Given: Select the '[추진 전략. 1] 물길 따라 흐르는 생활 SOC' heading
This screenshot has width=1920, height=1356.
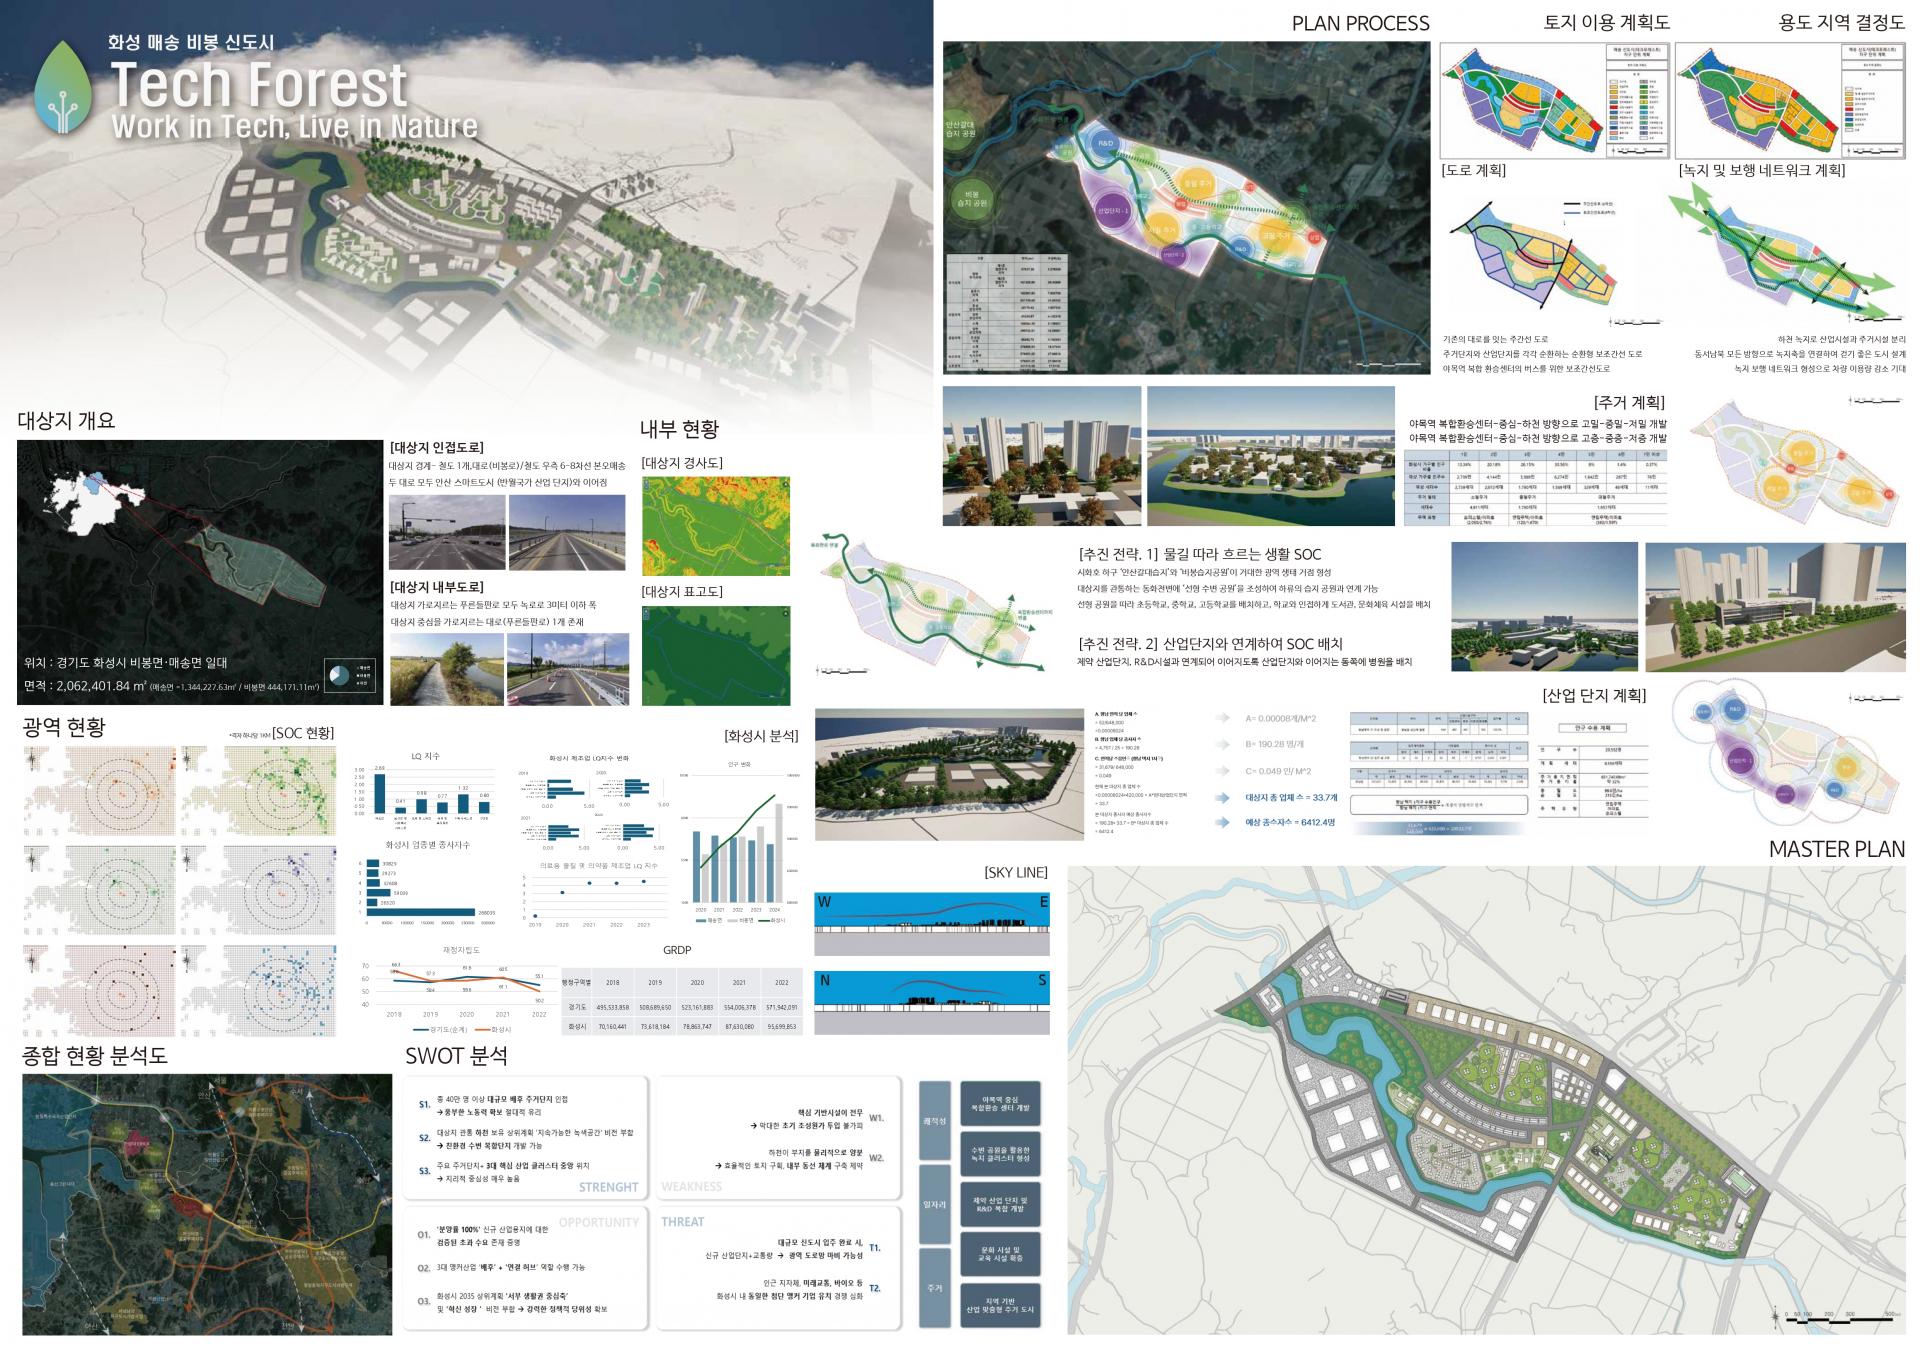Looking at the screenshot, I should tap(1199, 554).
